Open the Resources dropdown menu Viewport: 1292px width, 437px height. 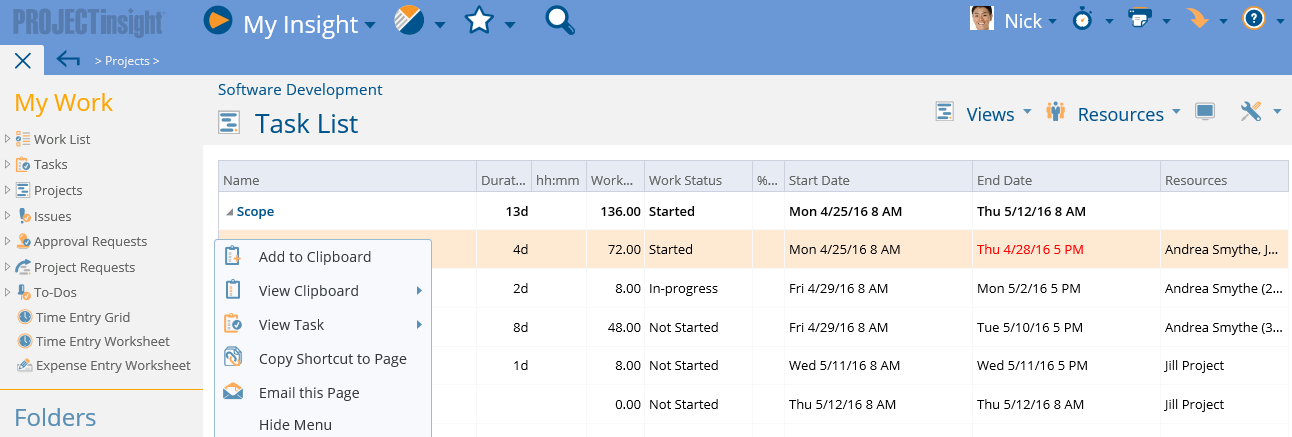(1121, 114)
